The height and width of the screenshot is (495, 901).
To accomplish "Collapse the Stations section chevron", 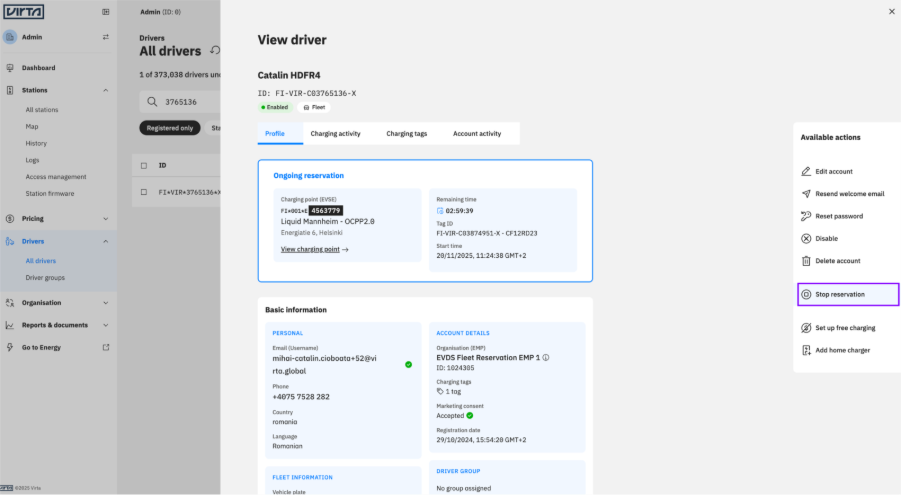I will pos(106,90).
